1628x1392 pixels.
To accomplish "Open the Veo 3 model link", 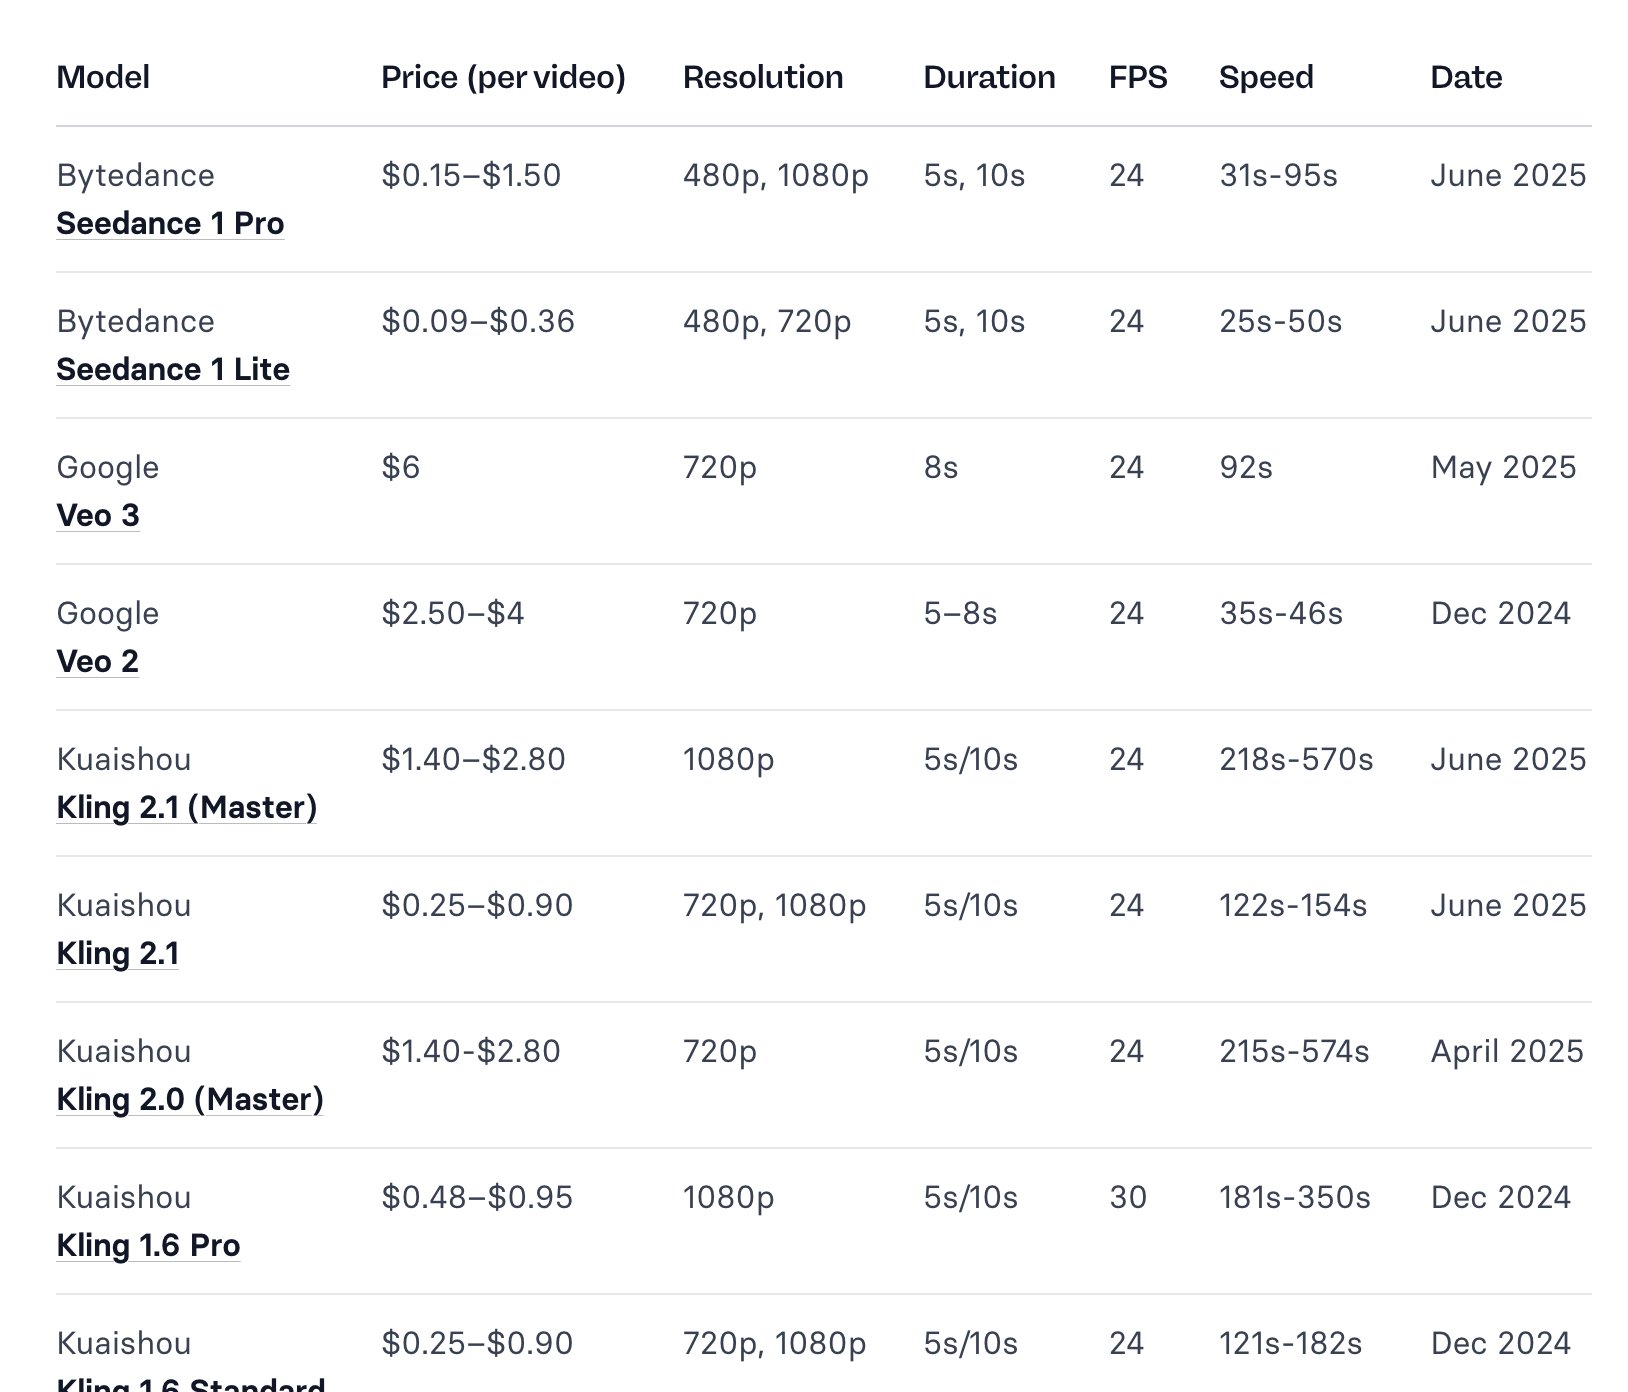I will coord(98,515).
